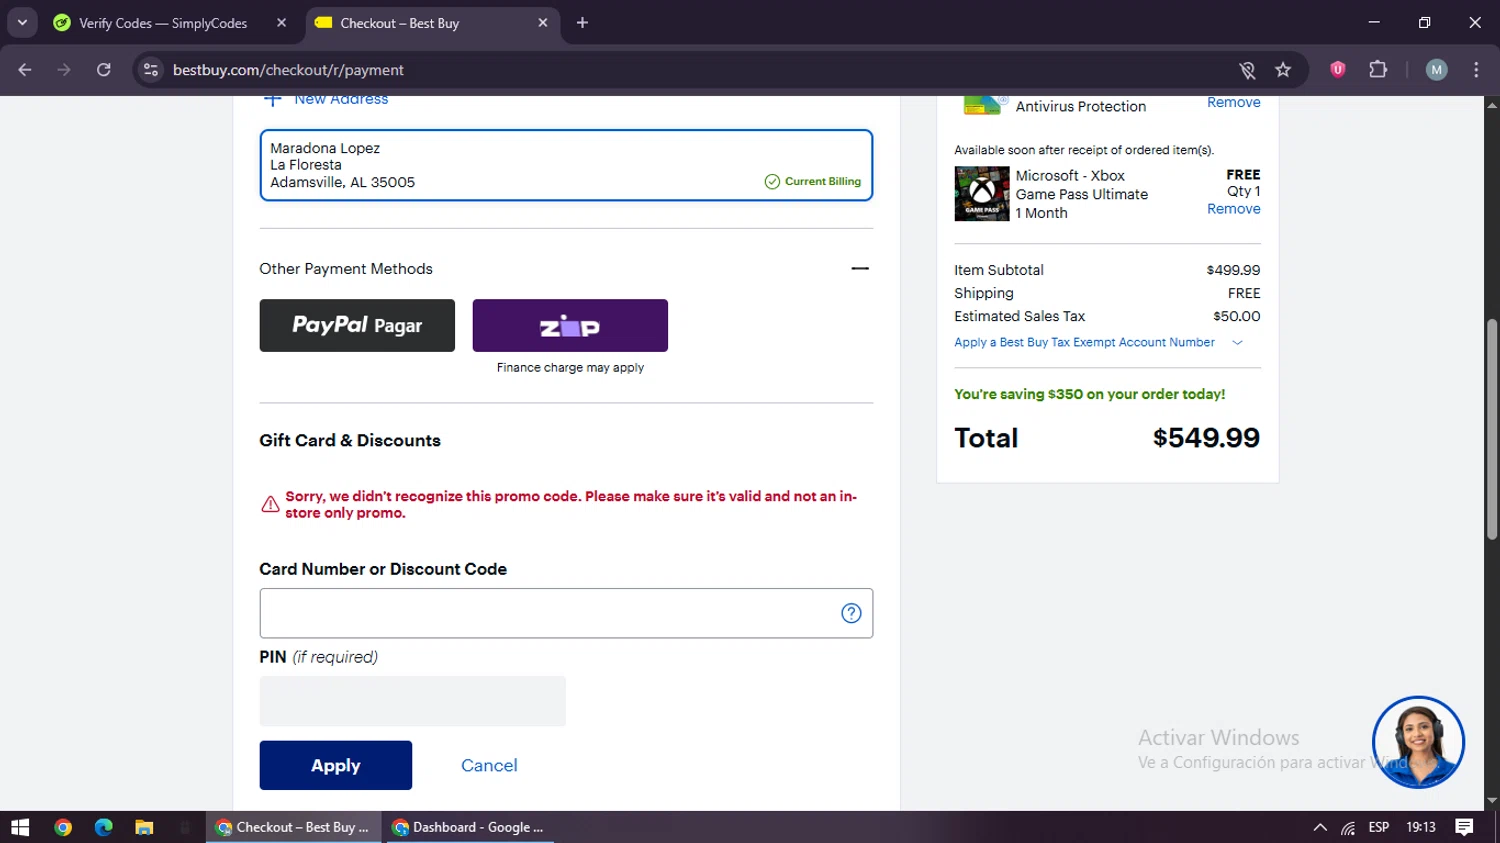The height and width of the screenshot is (843, 1500).
Task: Click the ESP language indicator
Action: pos(1379,827)
